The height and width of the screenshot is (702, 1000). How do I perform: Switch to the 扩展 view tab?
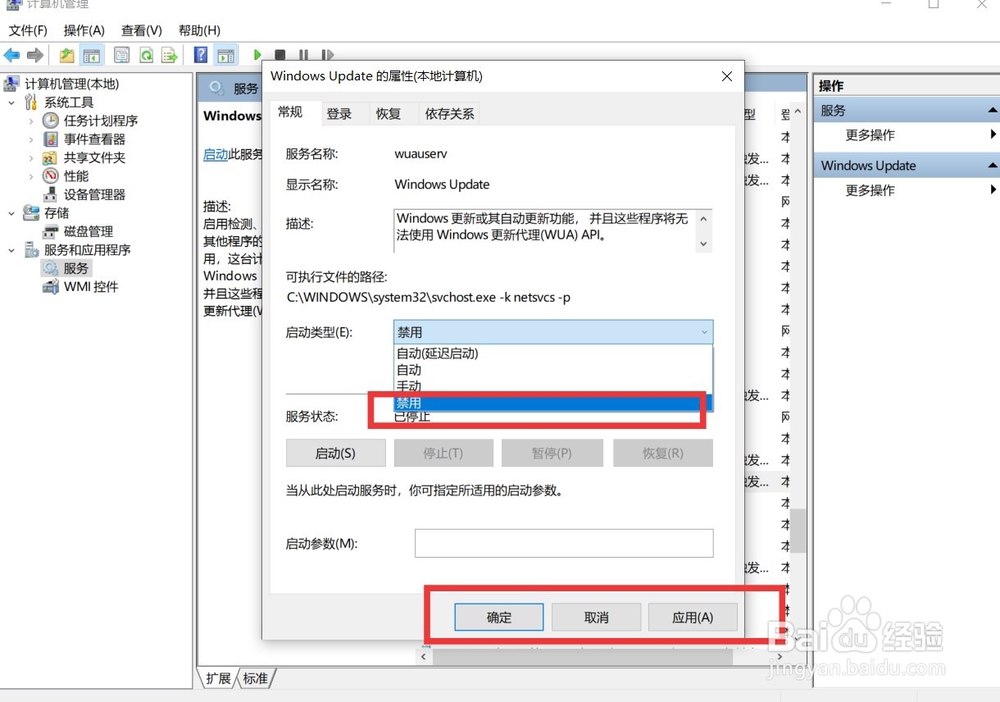[x=218, y=678]
